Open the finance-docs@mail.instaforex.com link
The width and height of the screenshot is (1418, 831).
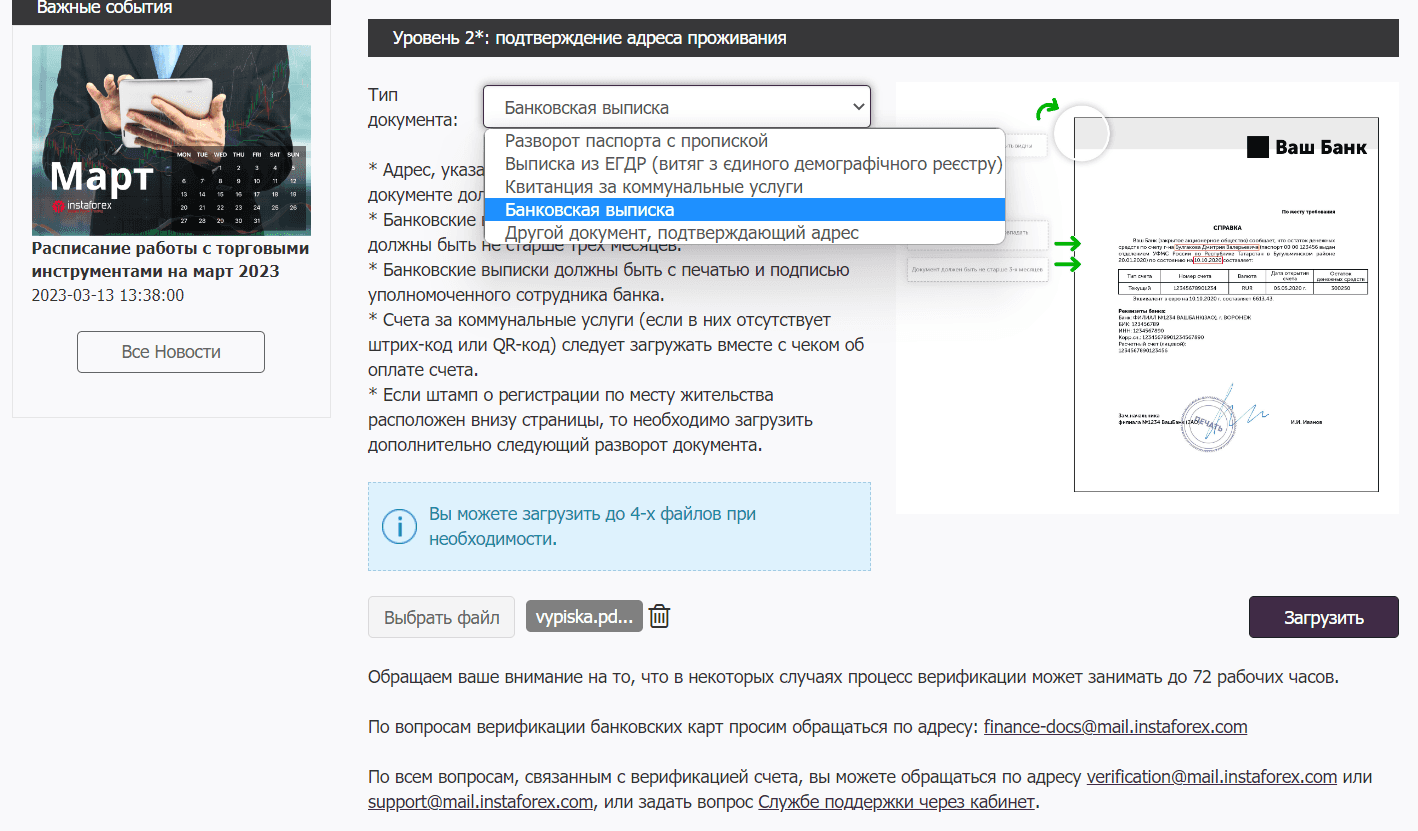pyautogui.click(x=1115, y=727)
